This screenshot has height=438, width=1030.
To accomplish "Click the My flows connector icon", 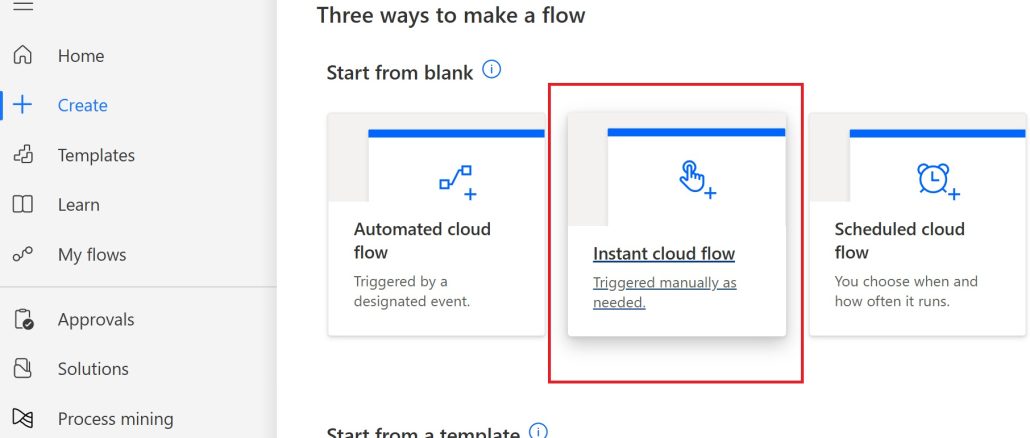I will click(23, 254).
